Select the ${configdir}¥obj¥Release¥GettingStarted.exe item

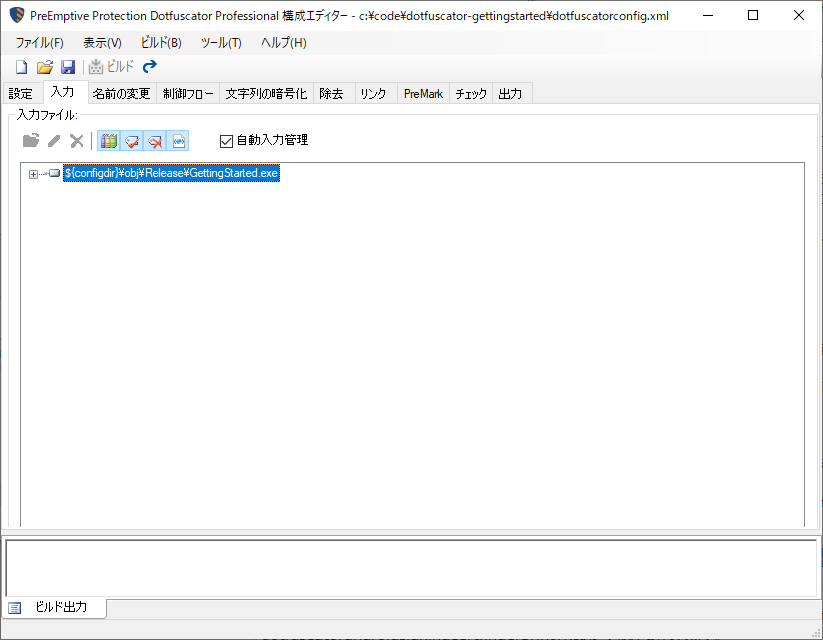point(171,173)
